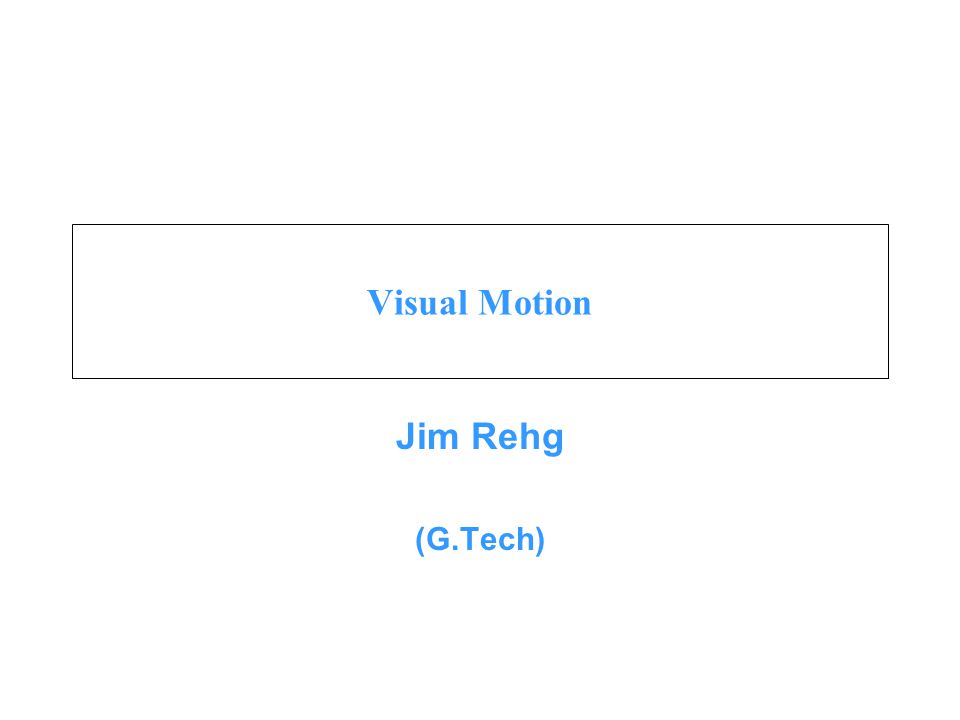Viewport: 960px width, 720px height.
Task: Click the left edge of the title box
Action: 72,301
